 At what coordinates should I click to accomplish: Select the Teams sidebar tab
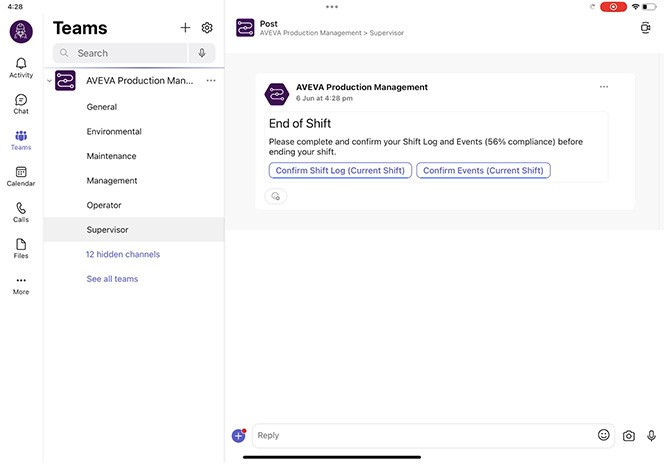tap(21, 141)
